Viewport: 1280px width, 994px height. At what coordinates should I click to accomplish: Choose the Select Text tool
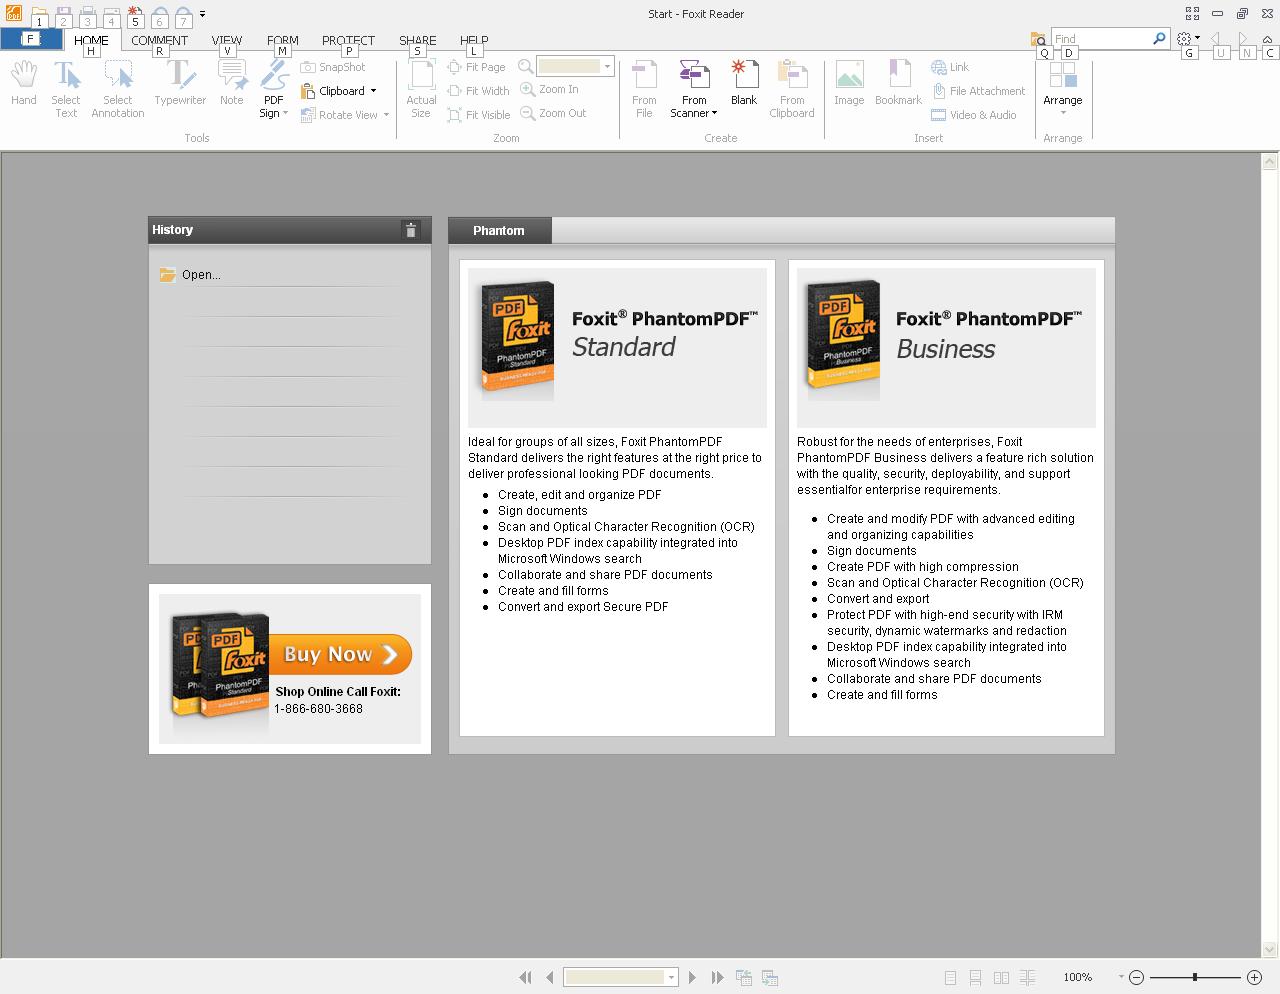point(66,89)
